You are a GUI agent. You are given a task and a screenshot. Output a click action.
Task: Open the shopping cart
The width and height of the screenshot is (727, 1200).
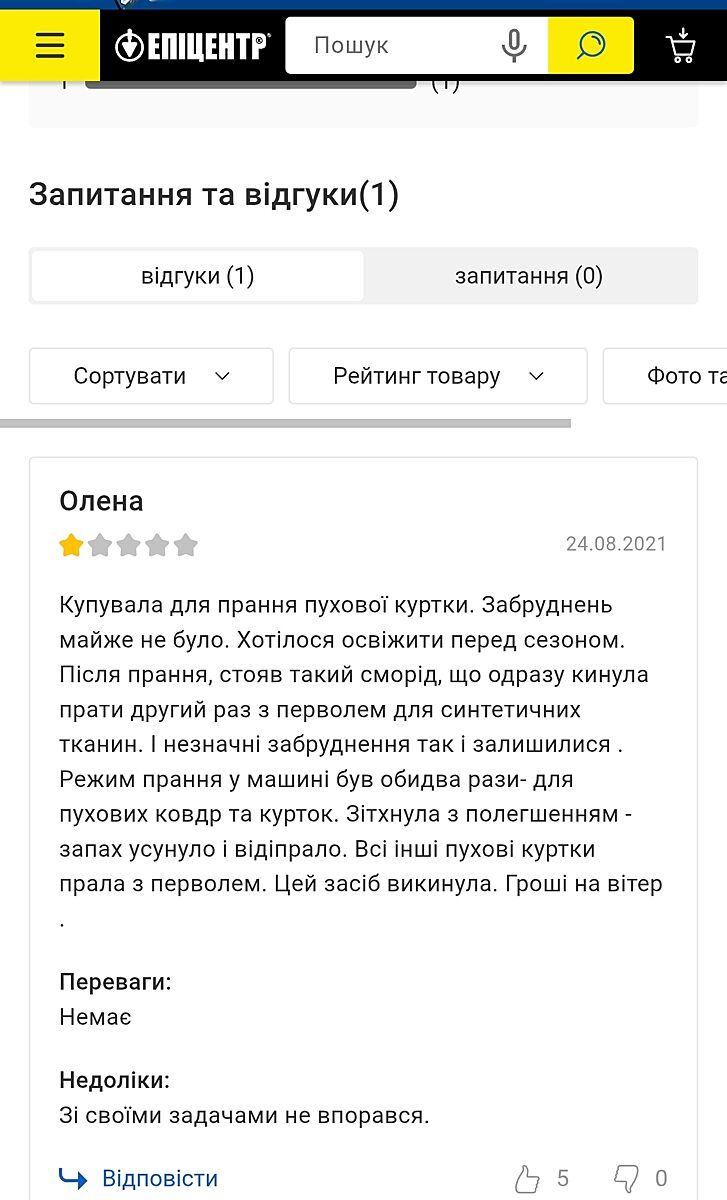click(681, 46)
